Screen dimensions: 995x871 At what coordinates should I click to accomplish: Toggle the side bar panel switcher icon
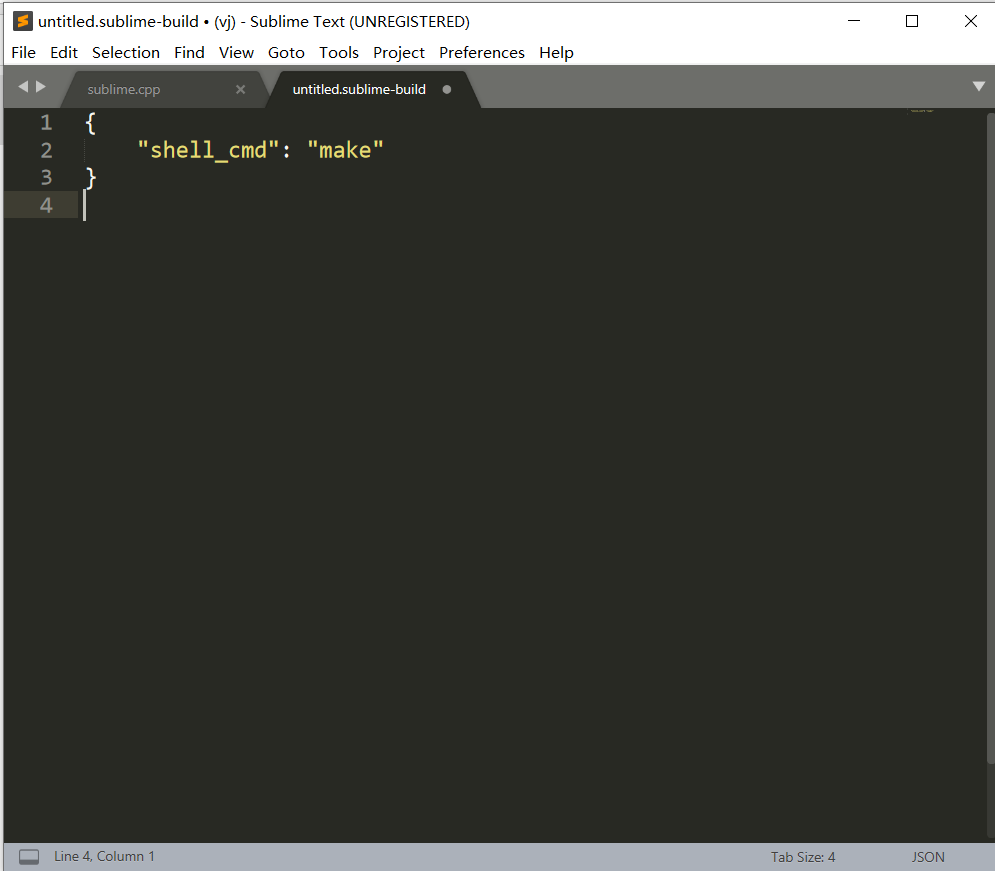[29, 857]
